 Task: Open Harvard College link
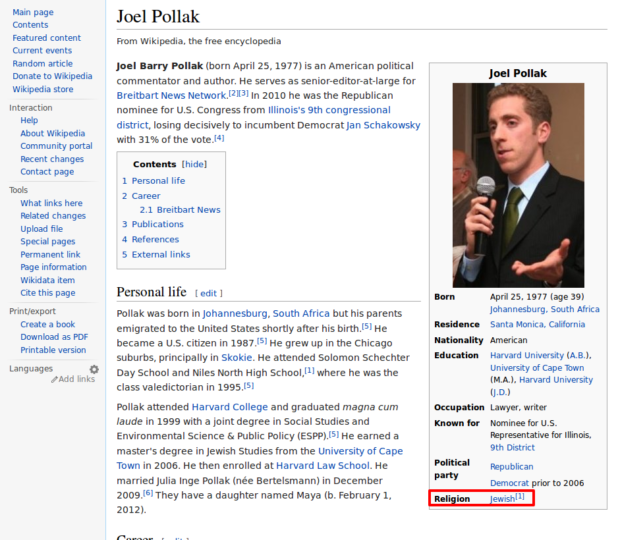tap(230, 407)
